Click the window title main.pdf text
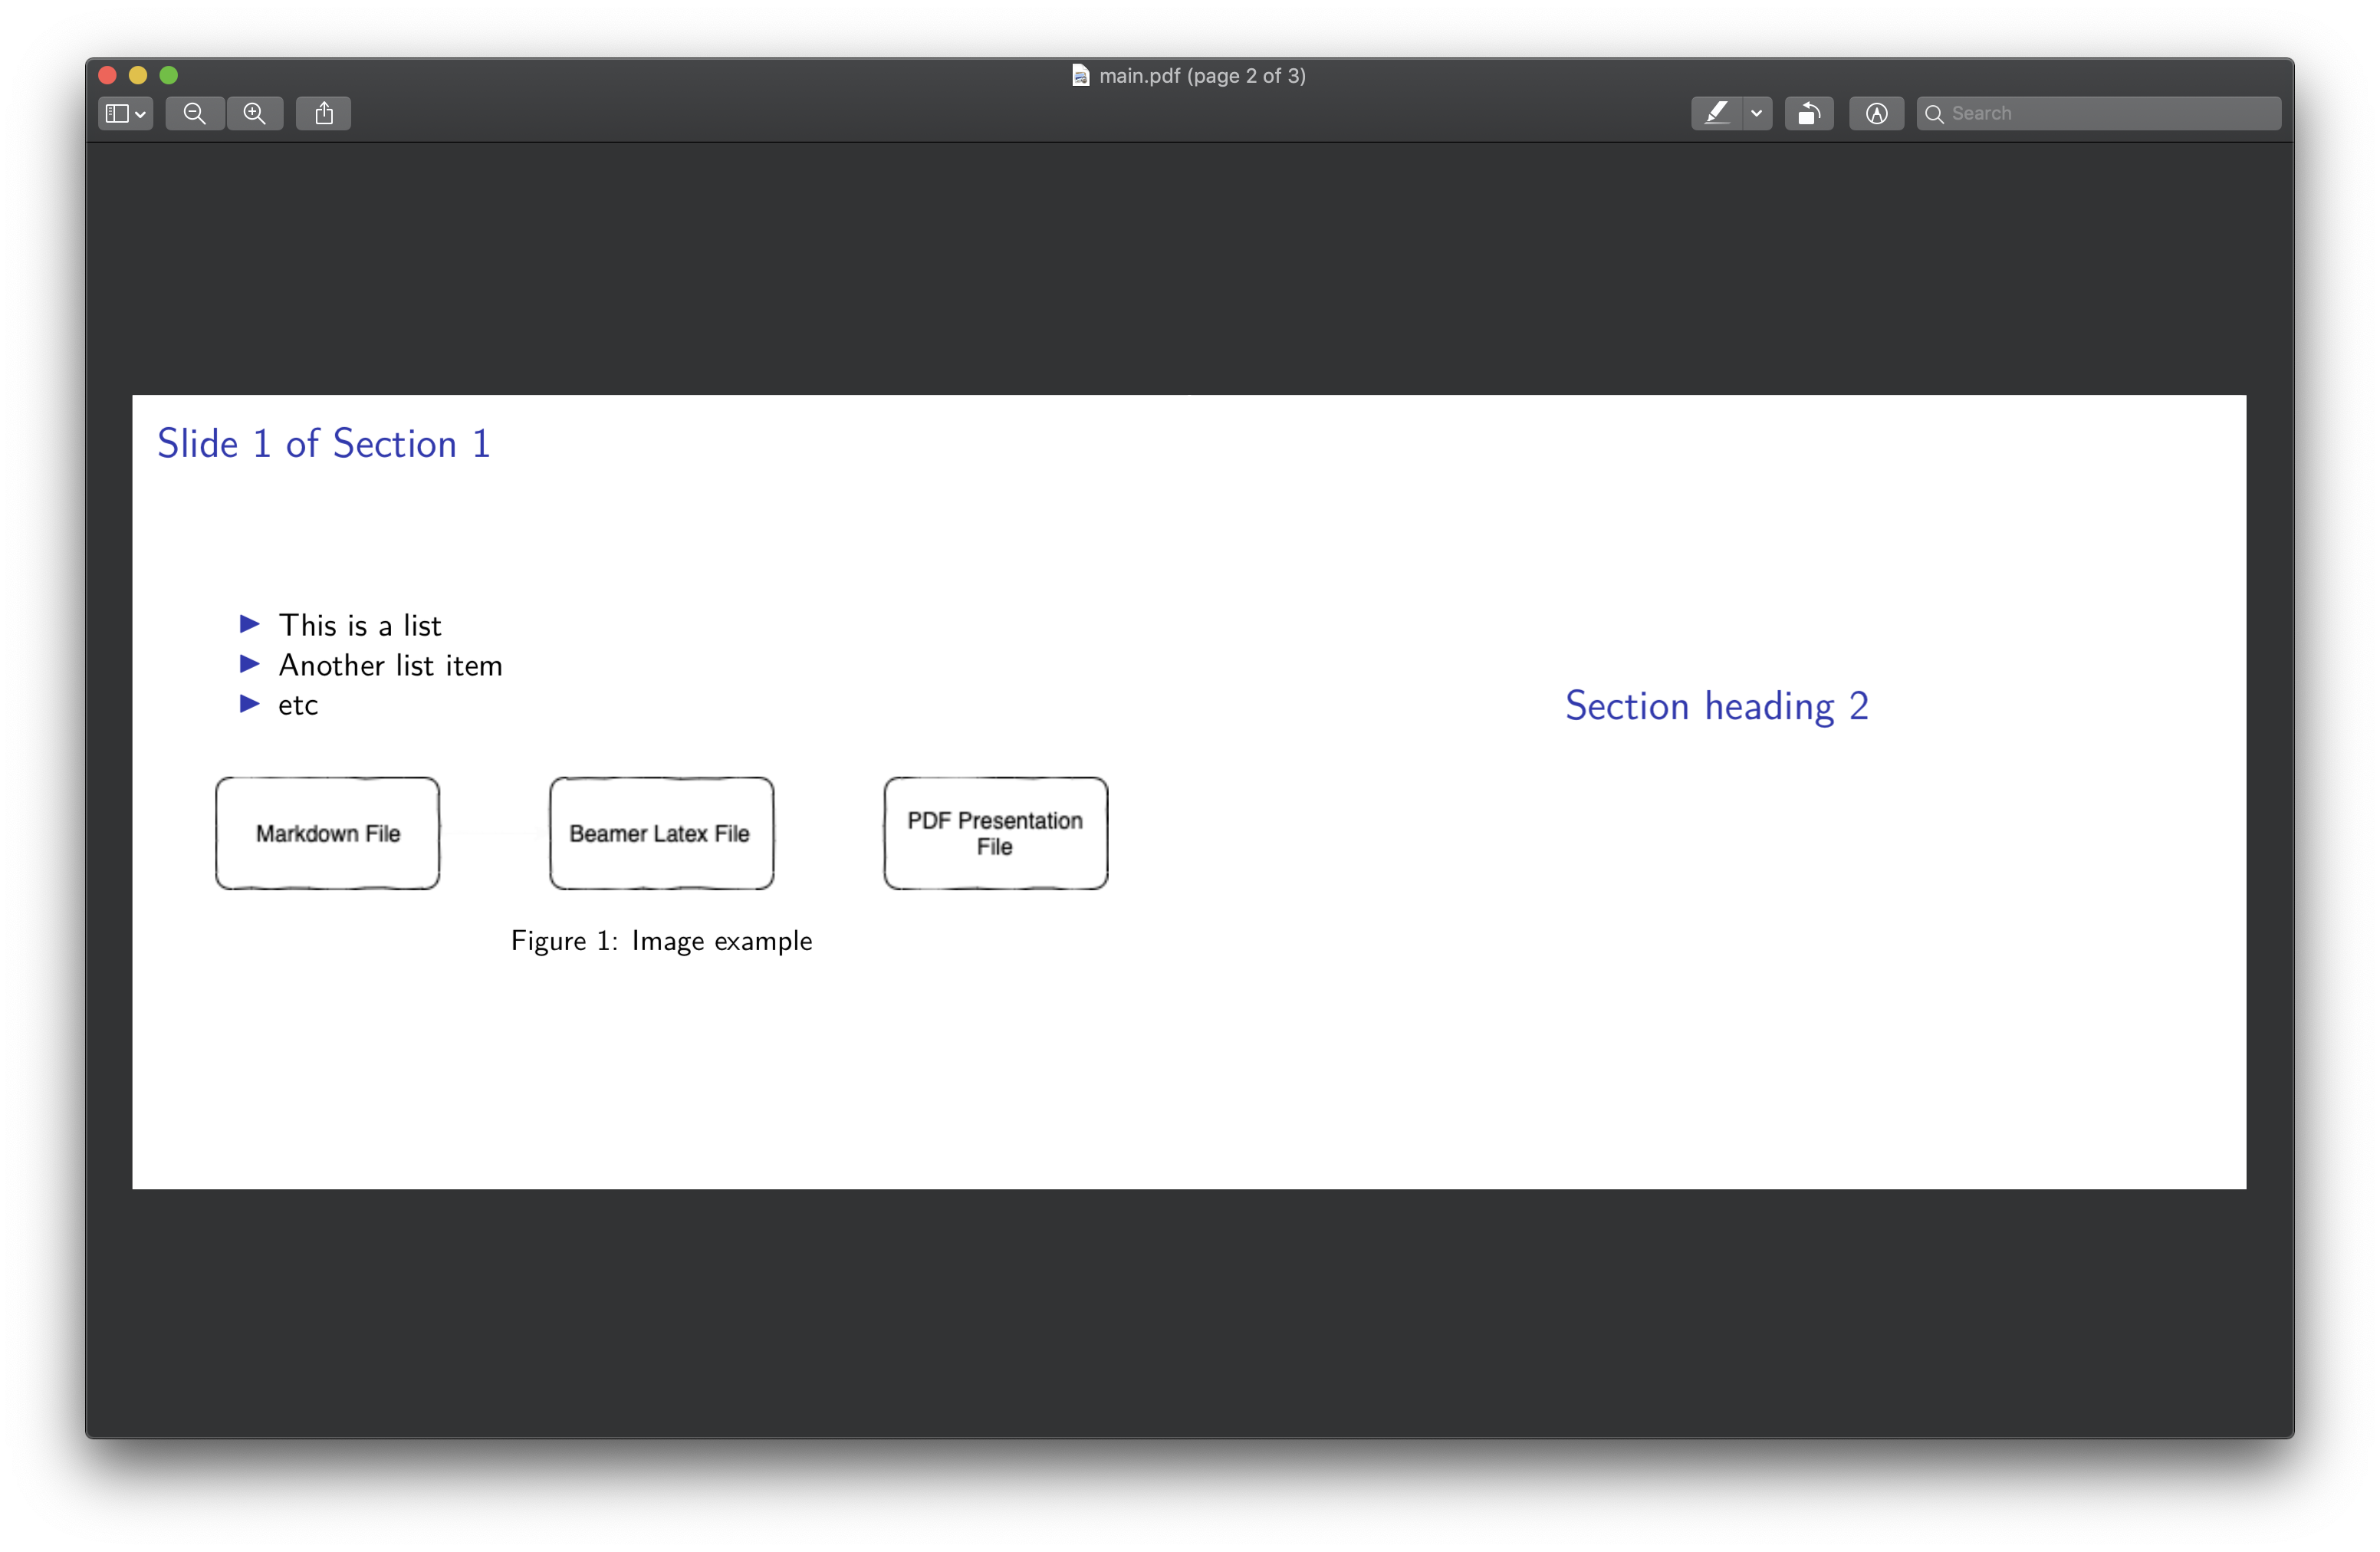2380x1552 pixels. pos(1202,76)
